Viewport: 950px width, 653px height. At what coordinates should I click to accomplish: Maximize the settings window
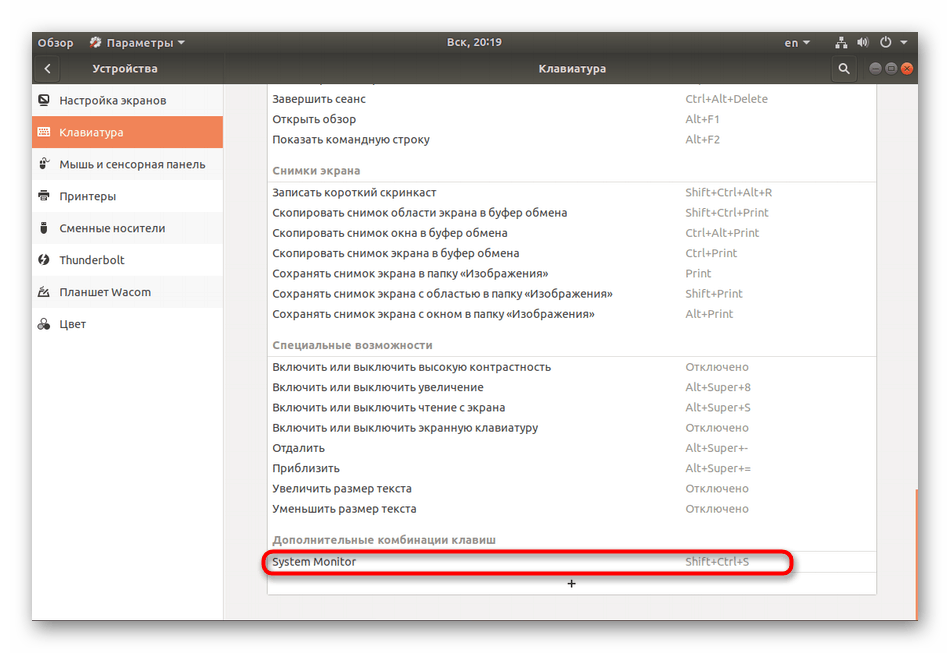tap(891, 68)
